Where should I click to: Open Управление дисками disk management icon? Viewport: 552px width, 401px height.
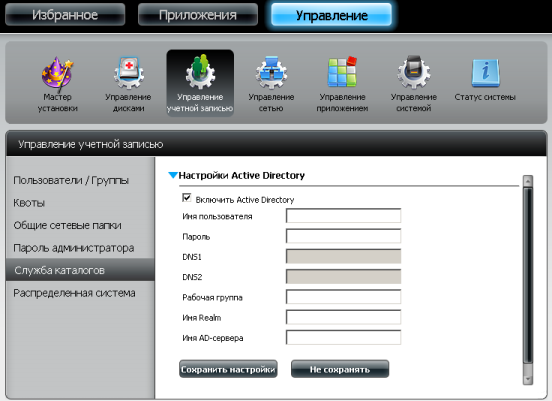[x=128, y=73]
